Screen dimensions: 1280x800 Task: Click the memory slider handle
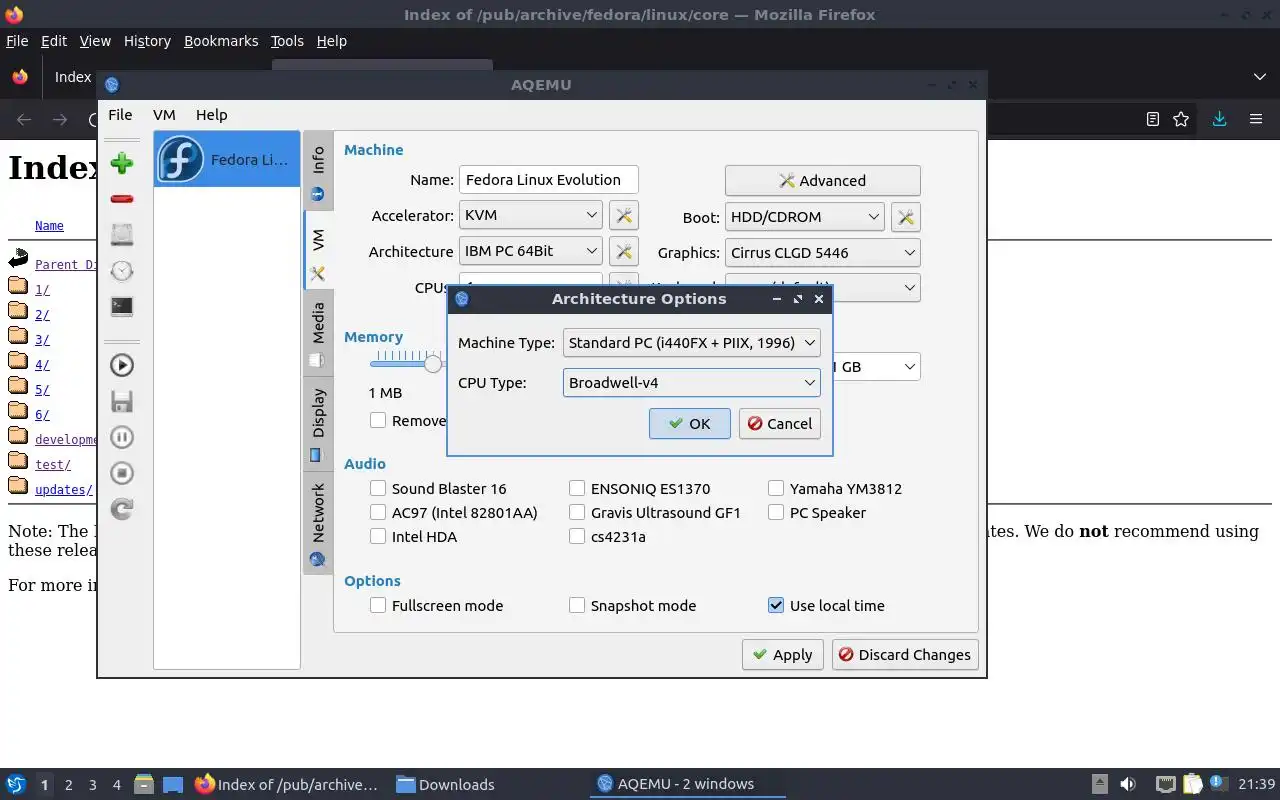(x=433, y=364)
